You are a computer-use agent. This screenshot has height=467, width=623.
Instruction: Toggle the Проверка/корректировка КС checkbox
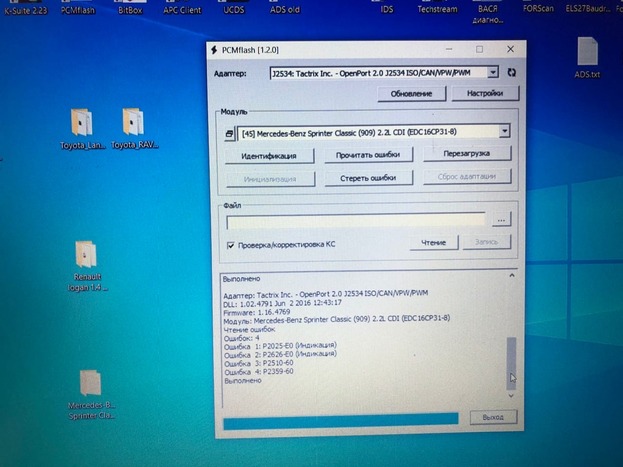(x=231, y=244)
